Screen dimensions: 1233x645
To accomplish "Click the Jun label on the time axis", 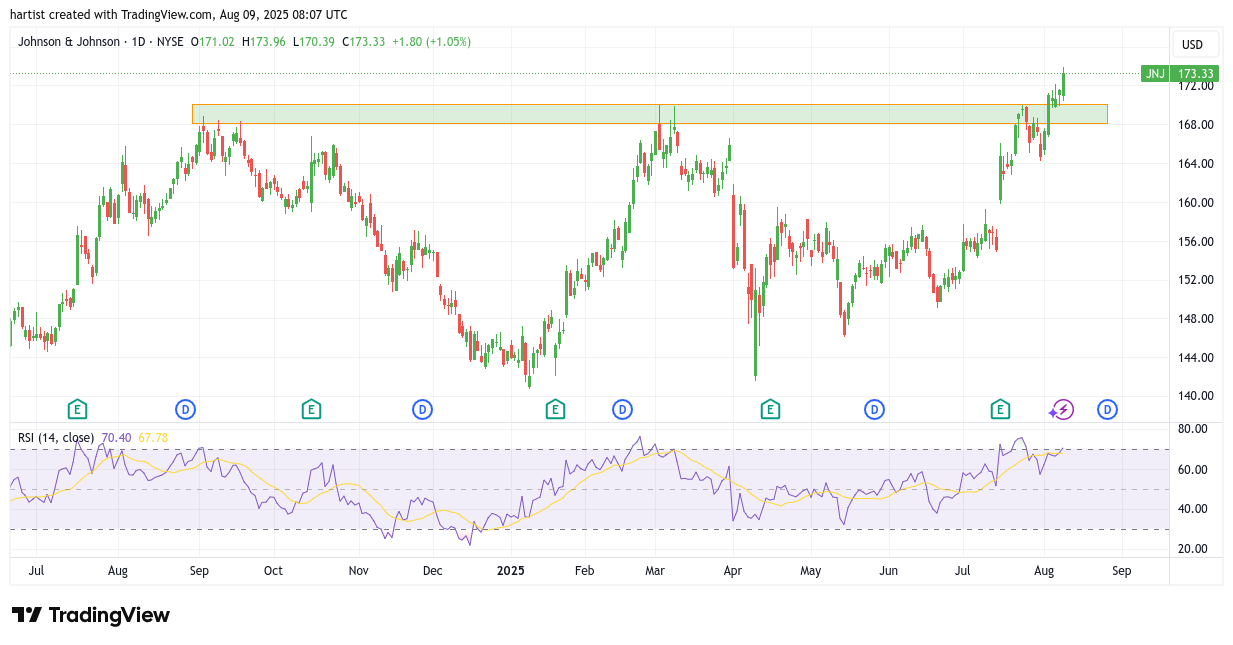I will pyautogui.click(x=888, y=571).
